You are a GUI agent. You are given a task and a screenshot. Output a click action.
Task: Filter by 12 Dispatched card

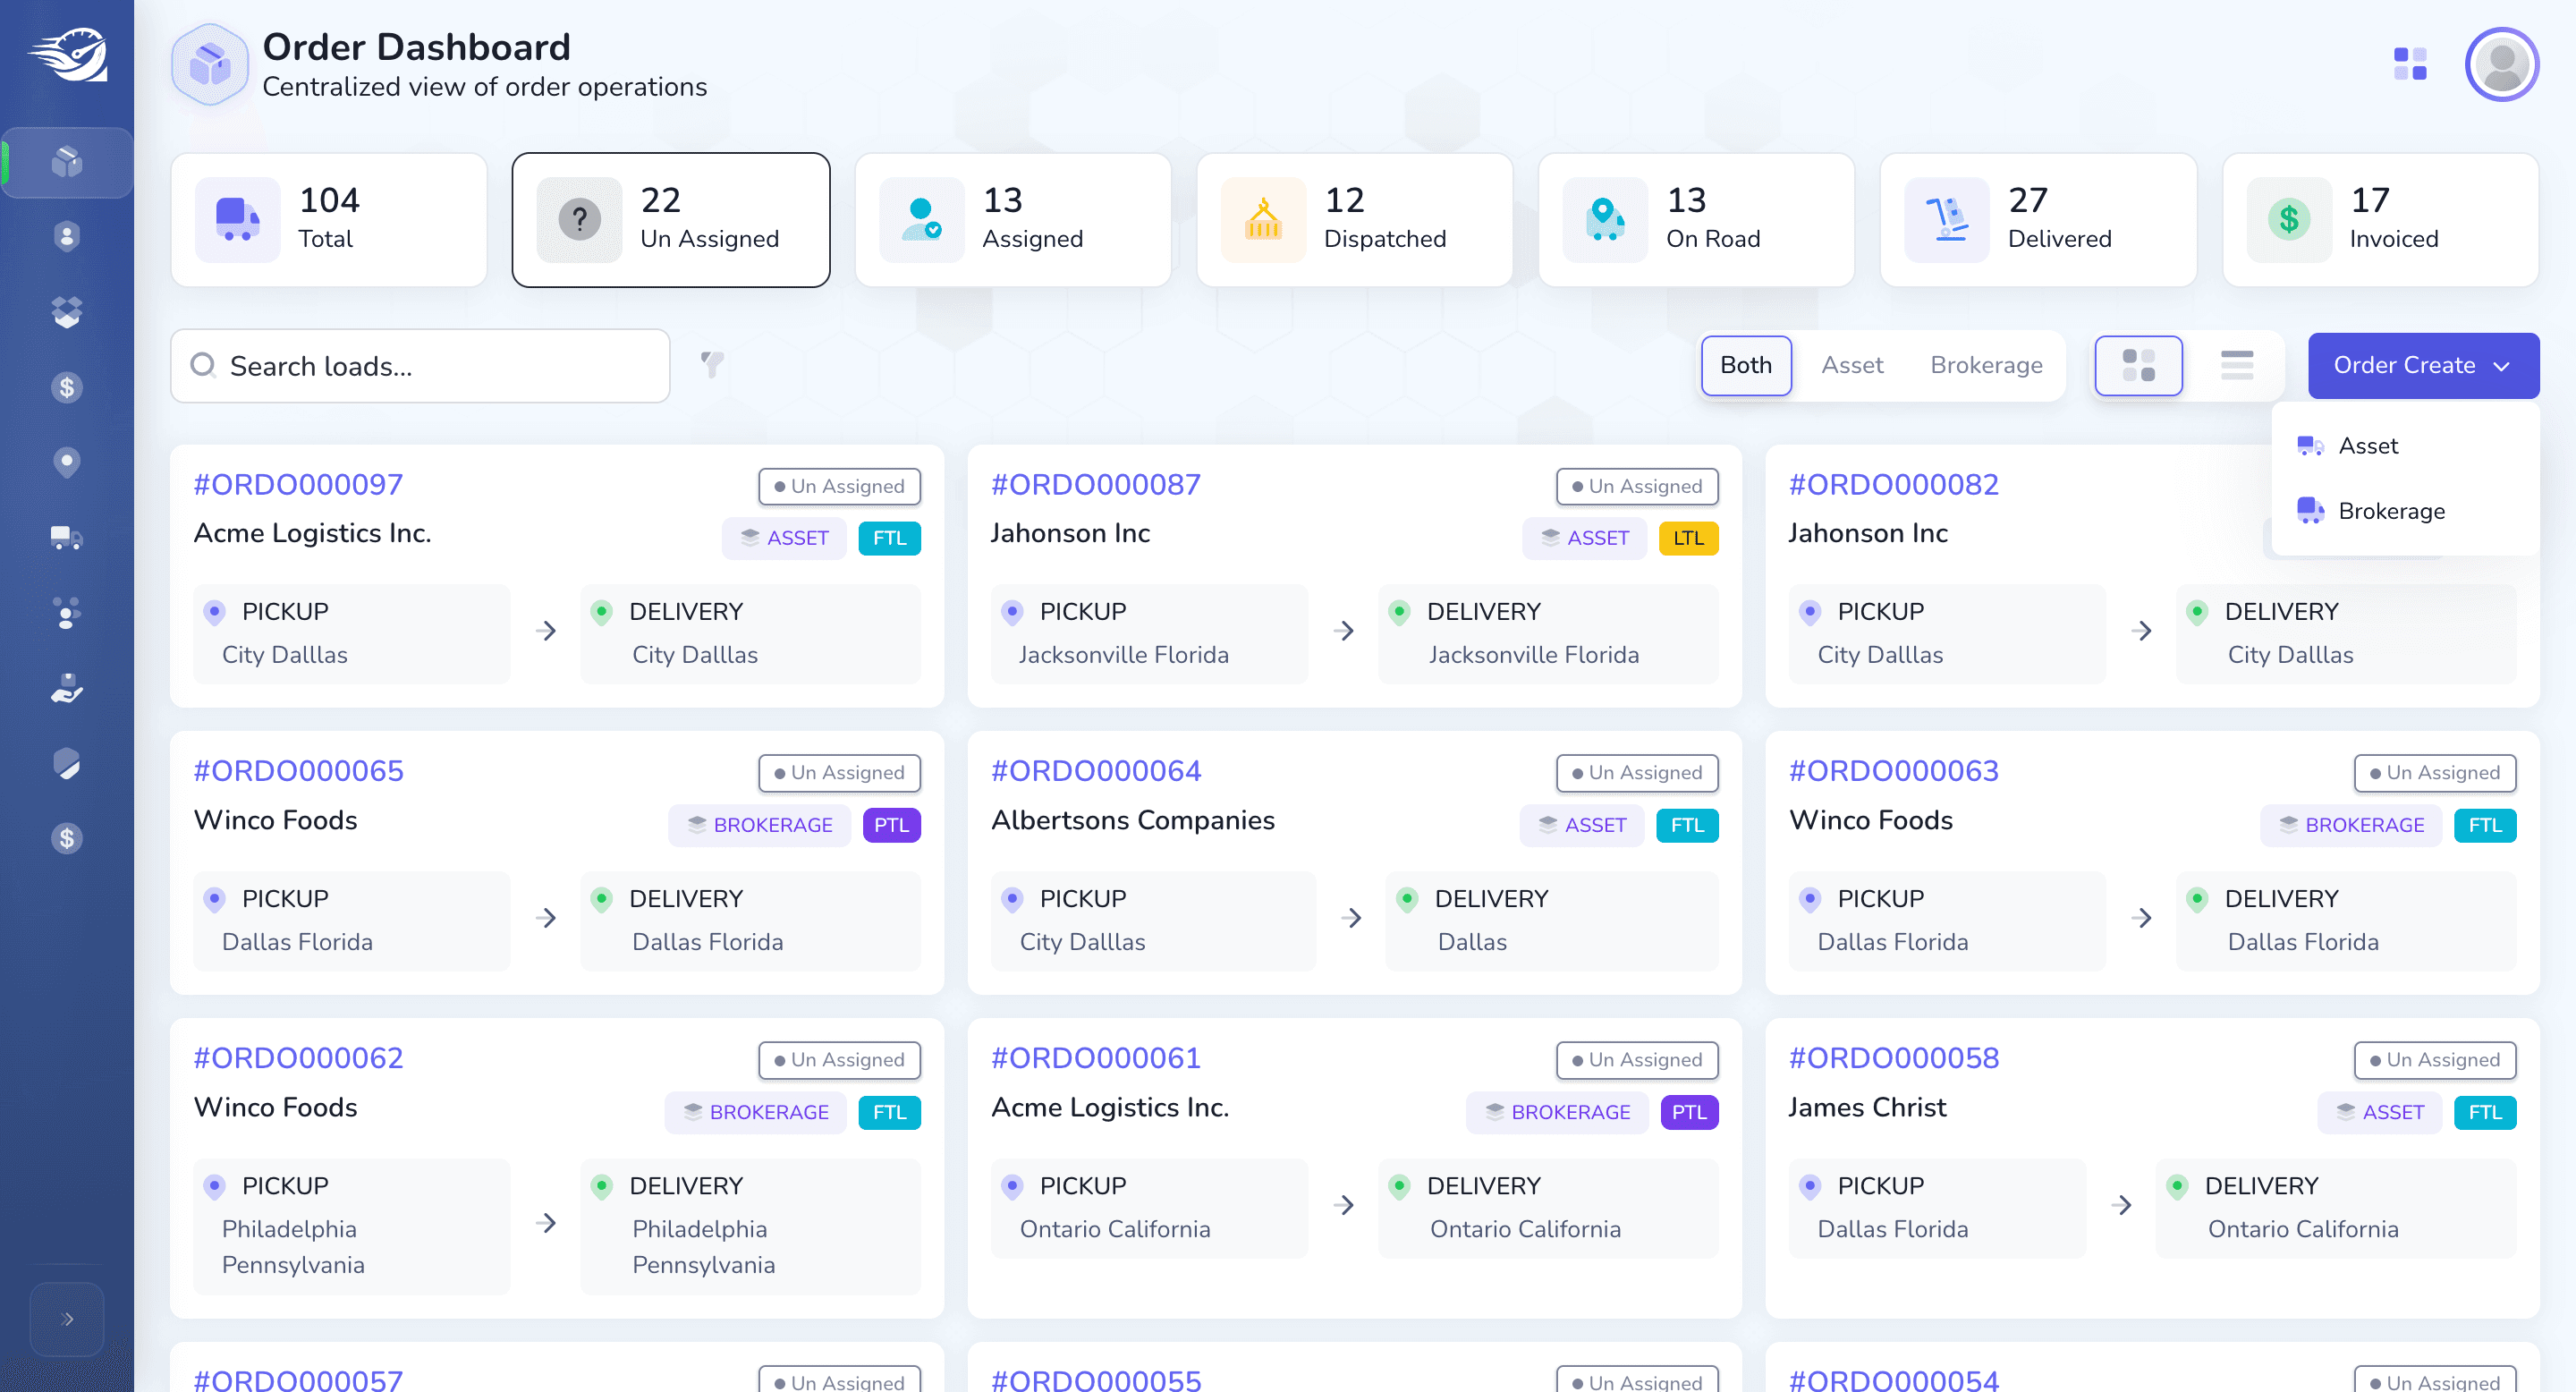pyautogui.click(x=1355, y=220)
